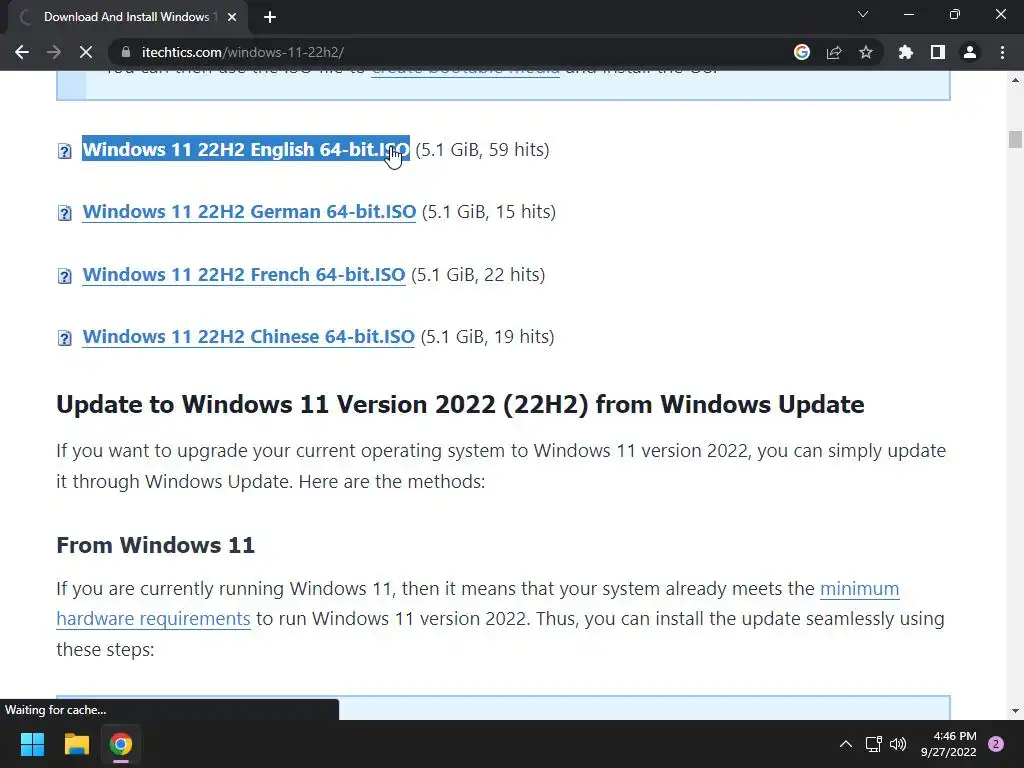Open the Chrome profile menu
This screenshot has height=768, width=1024.
tap(970, 52)
